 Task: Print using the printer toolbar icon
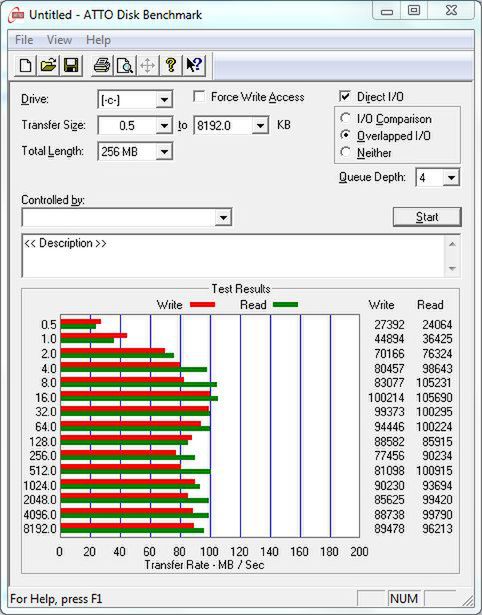102,65
